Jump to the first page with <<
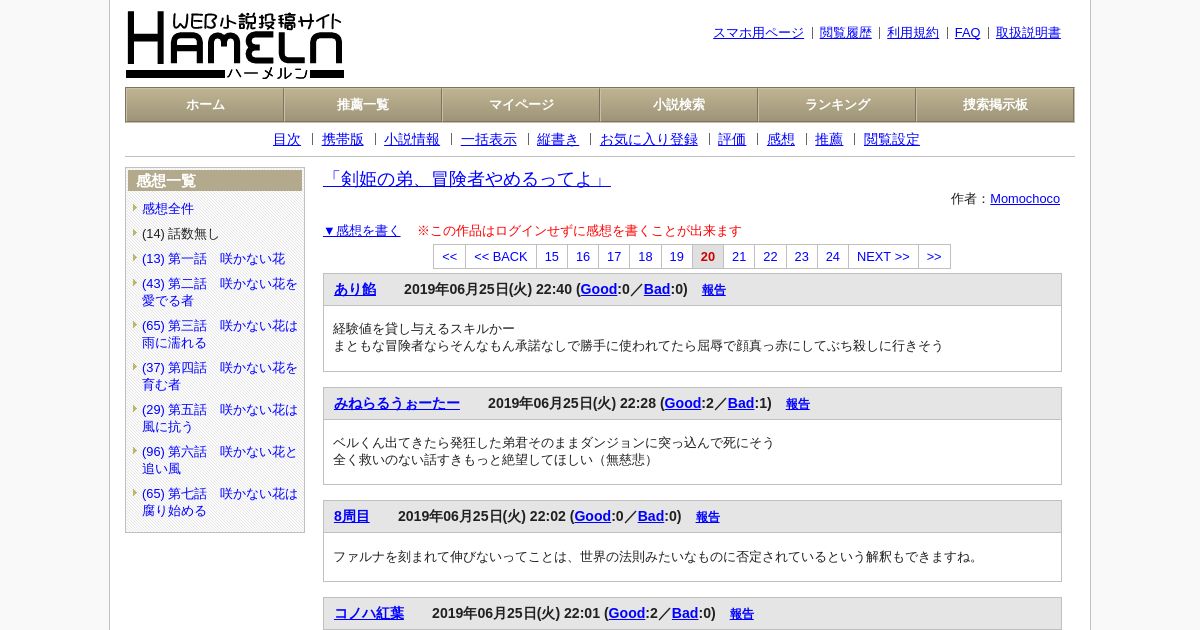The height and width of the screenshot is (630, 1200). [449, 257]
